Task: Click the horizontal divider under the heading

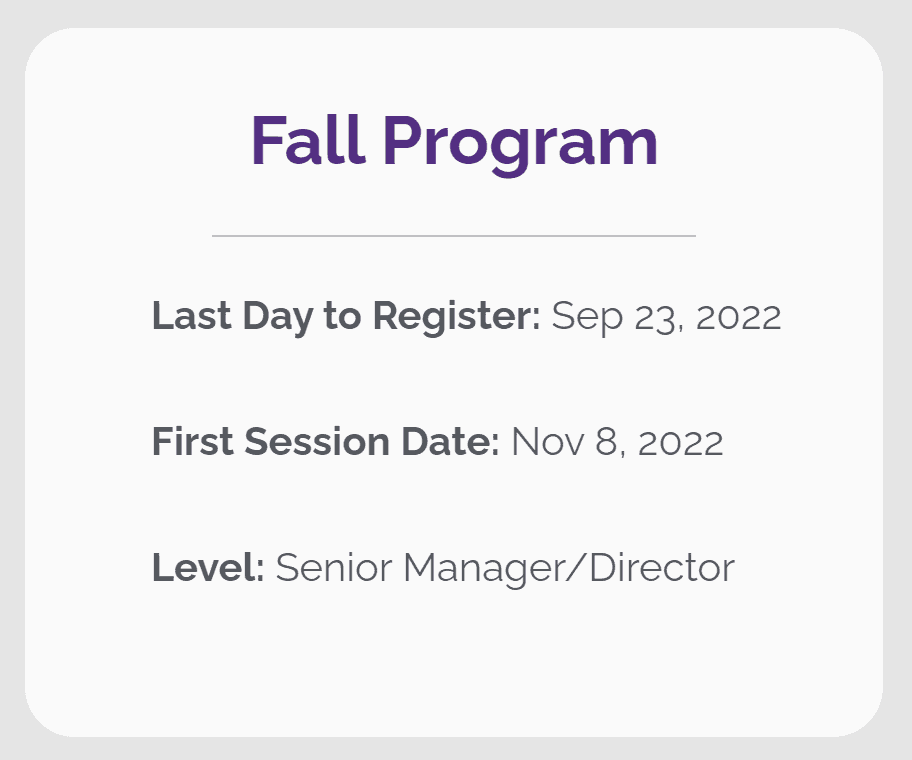Action: [x=454, y=236]
